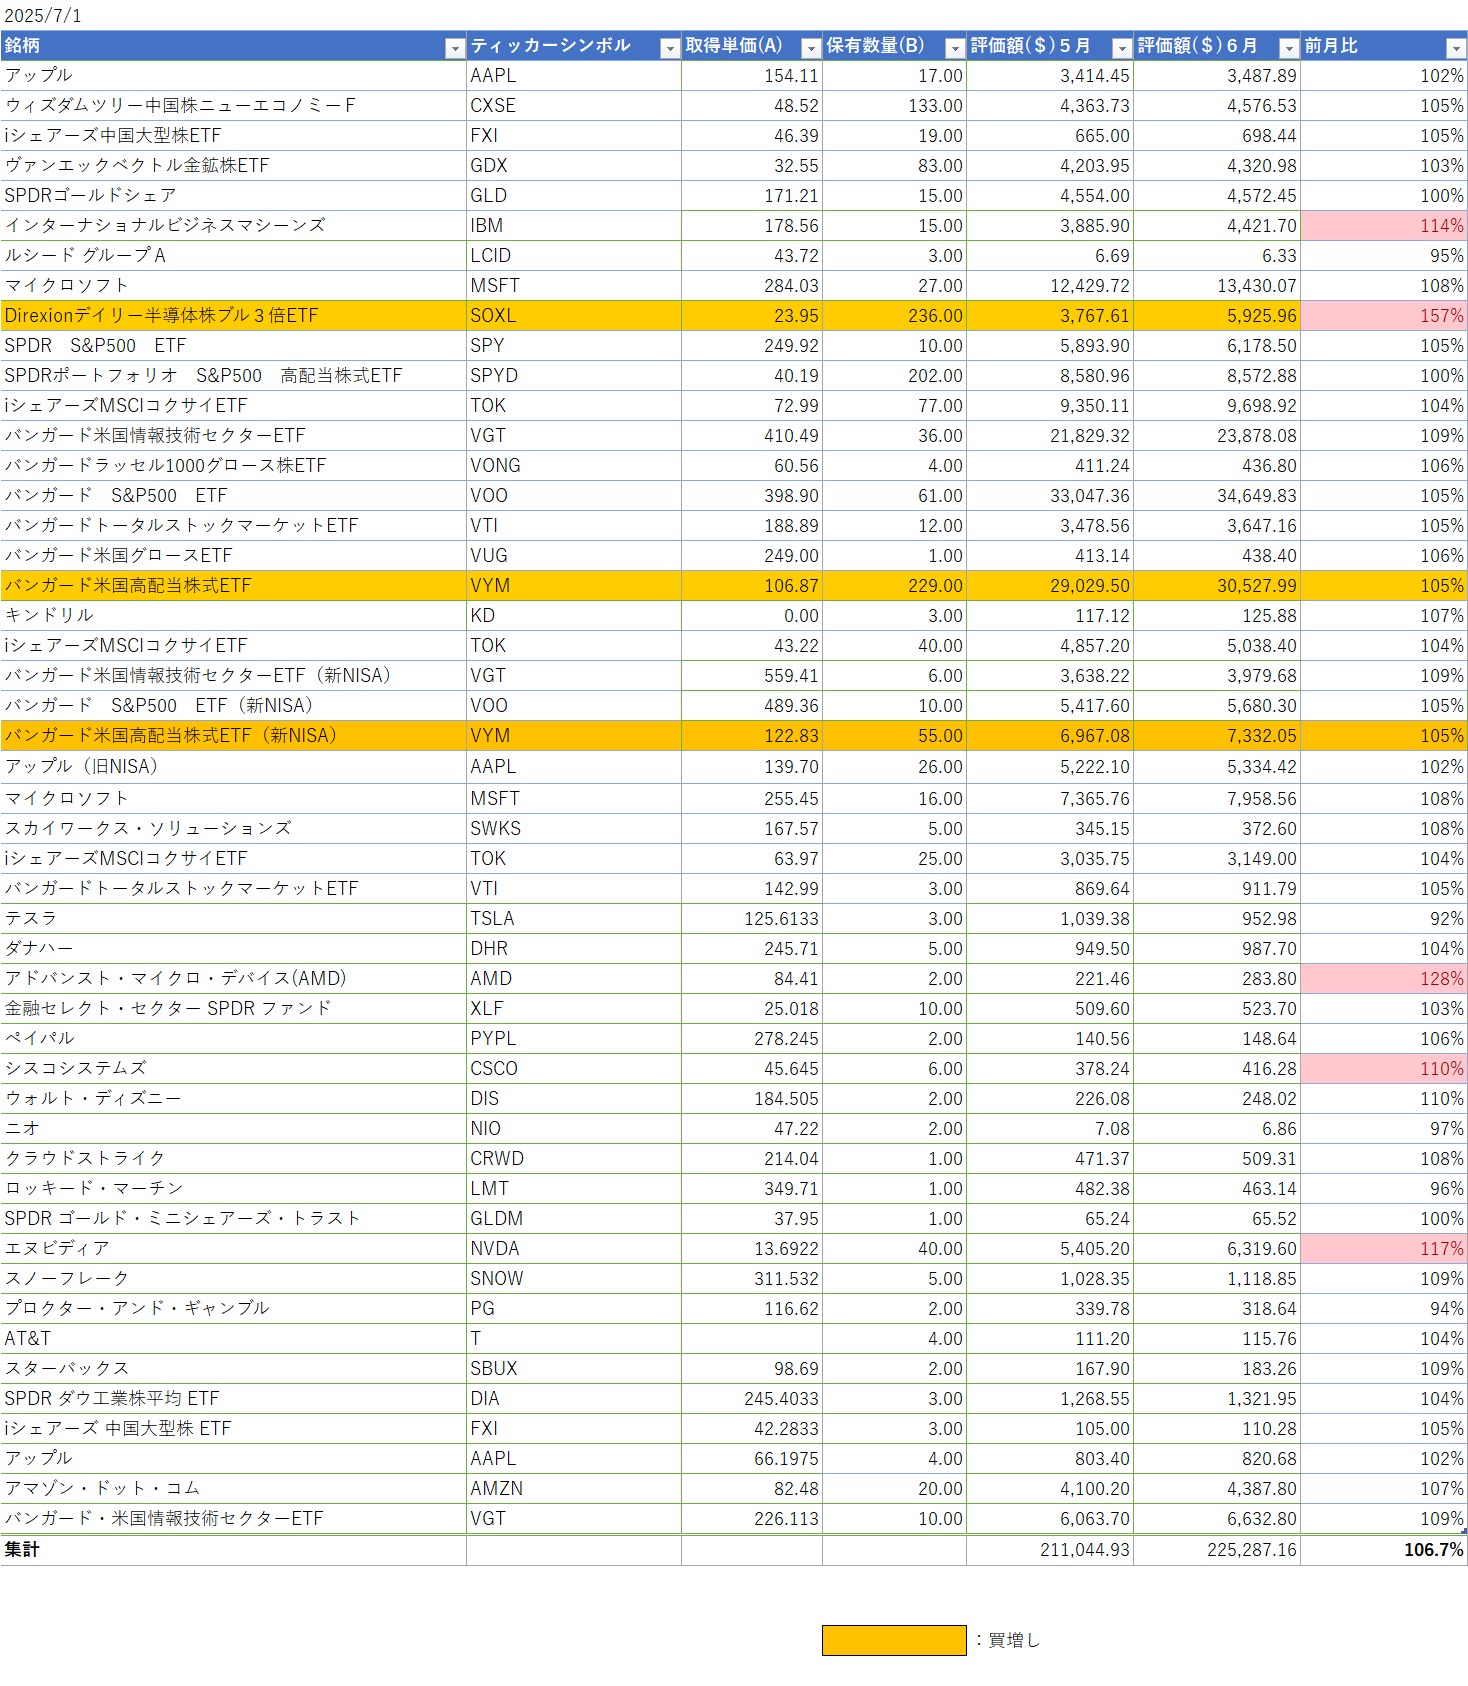Select the GLDM ticker cell
The width and height of the screenshot is (1468, 1686).
click(x=574, y=1219)
